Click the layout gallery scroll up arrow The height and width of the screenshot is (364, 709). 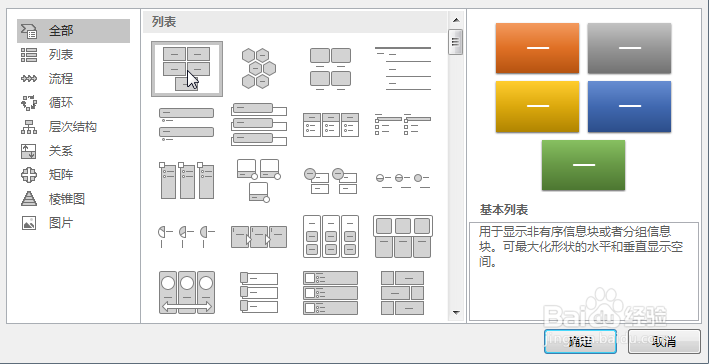456,19
